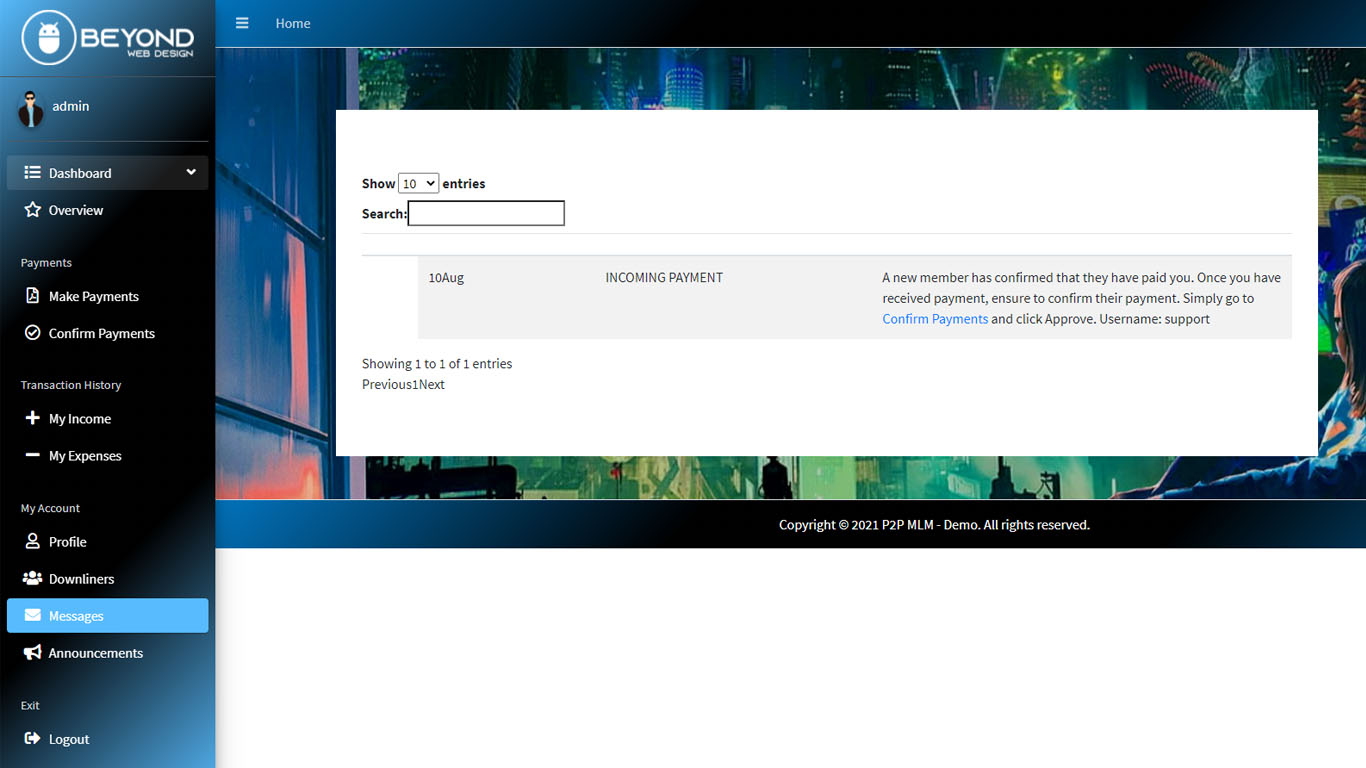The image size is (1366, 768).
Task: Click the admin user avatar
Action: [x=31, y=108]
